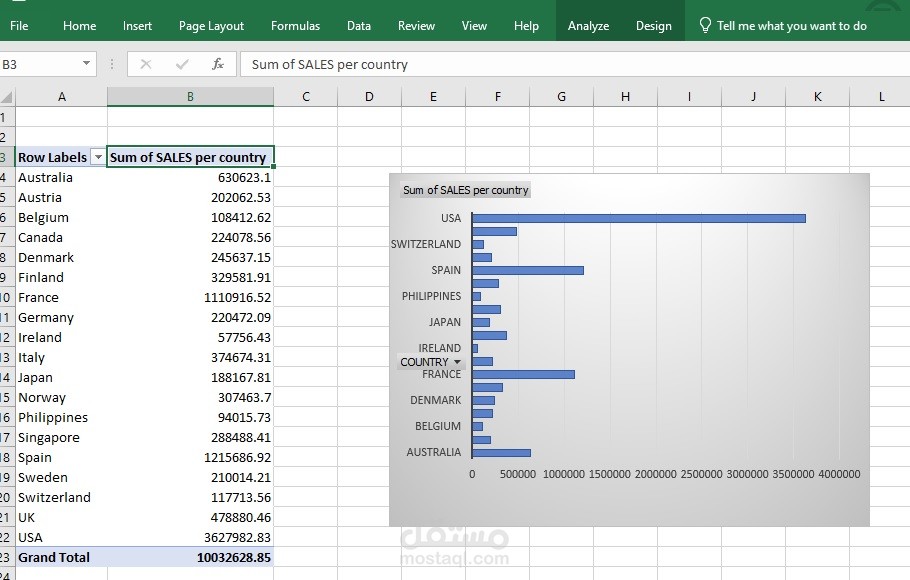Click the USA axis label in chart
This screenshot has width=910, height=580.
tap(450, 218)
